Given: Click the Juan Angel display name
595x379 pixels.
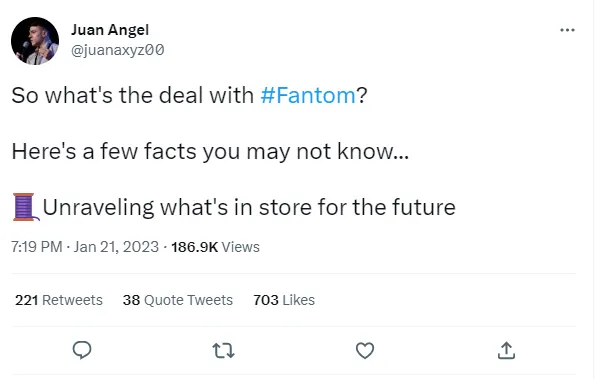Looking at the screenshot, I should click(110, 30).
